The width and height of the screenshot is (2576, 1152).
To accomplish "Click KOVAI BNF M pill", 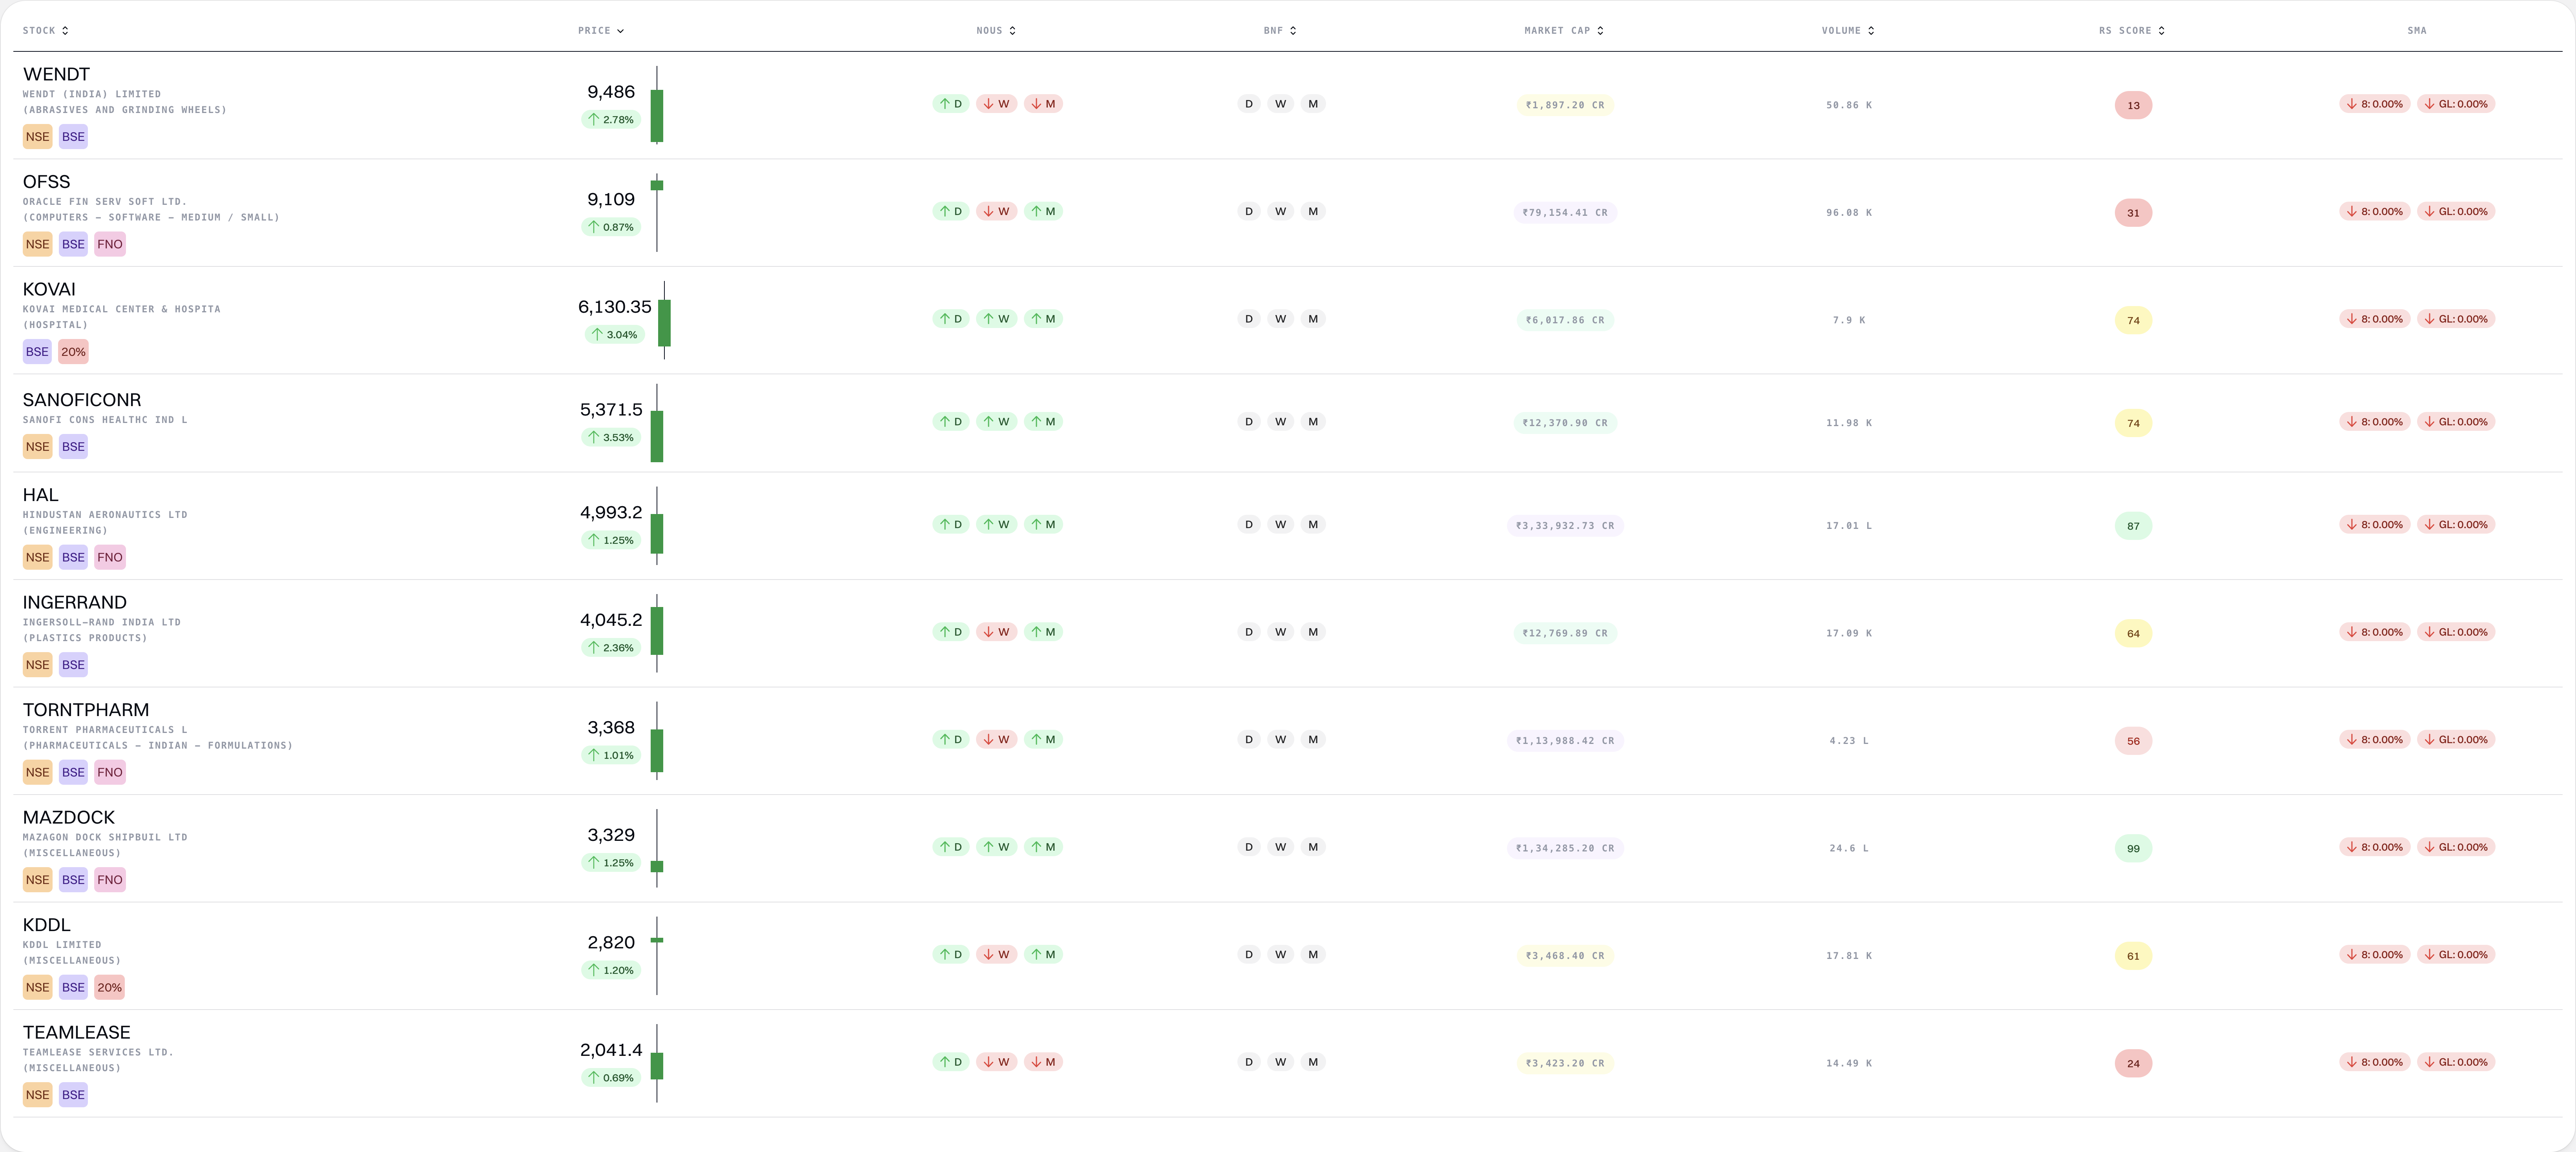I will [x=1313, y=319].
